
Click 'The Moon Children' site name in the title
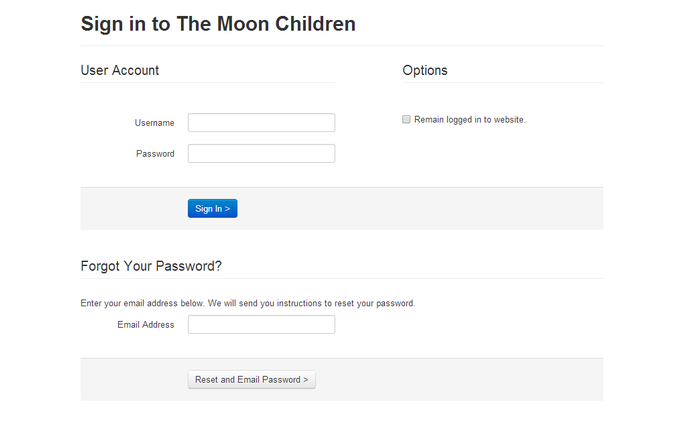point(265,24)
